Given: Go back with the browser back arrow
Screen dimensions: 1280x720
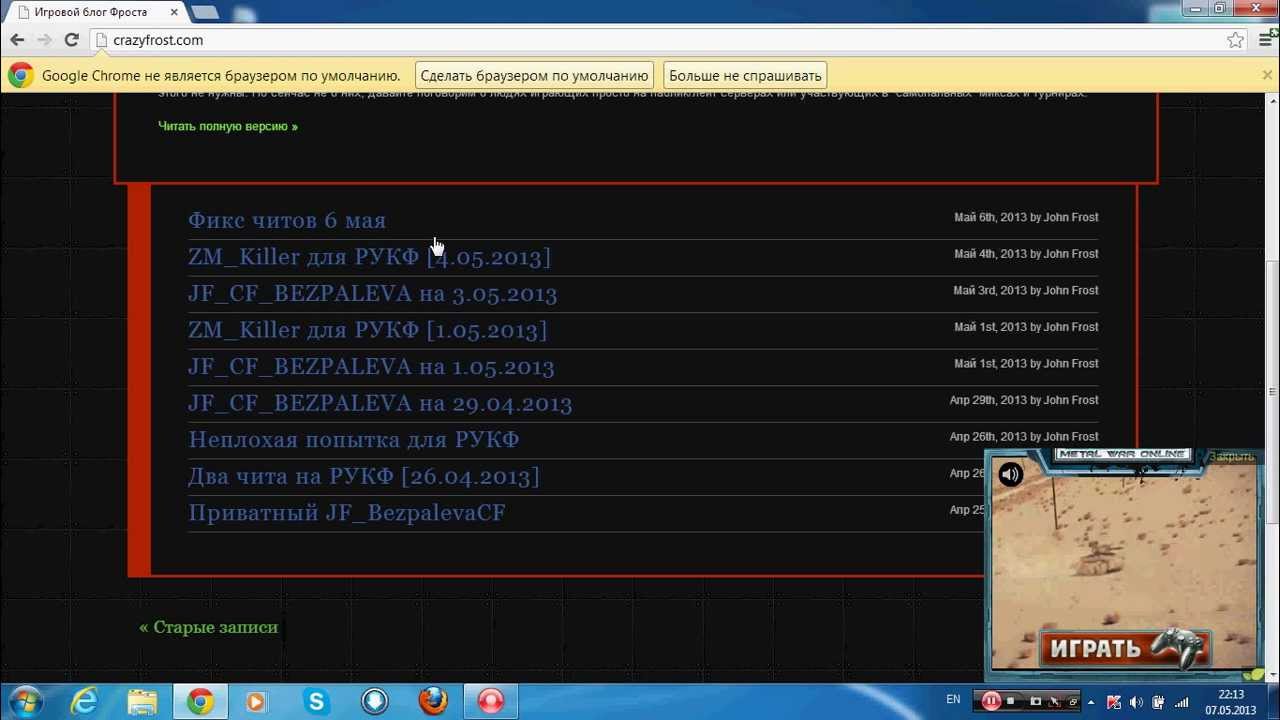Looking at the screenshot, I should coord(17,40).
